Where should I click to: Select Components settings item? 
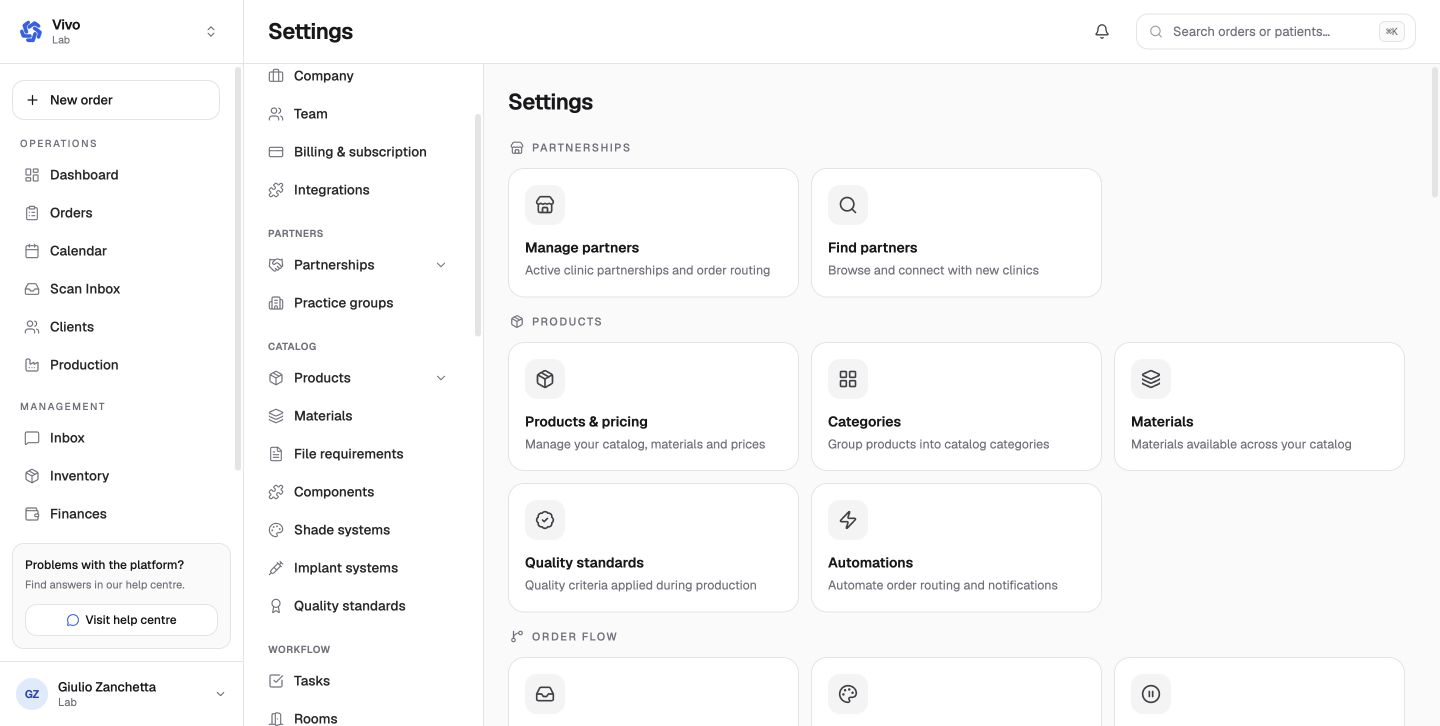point(358,492)
